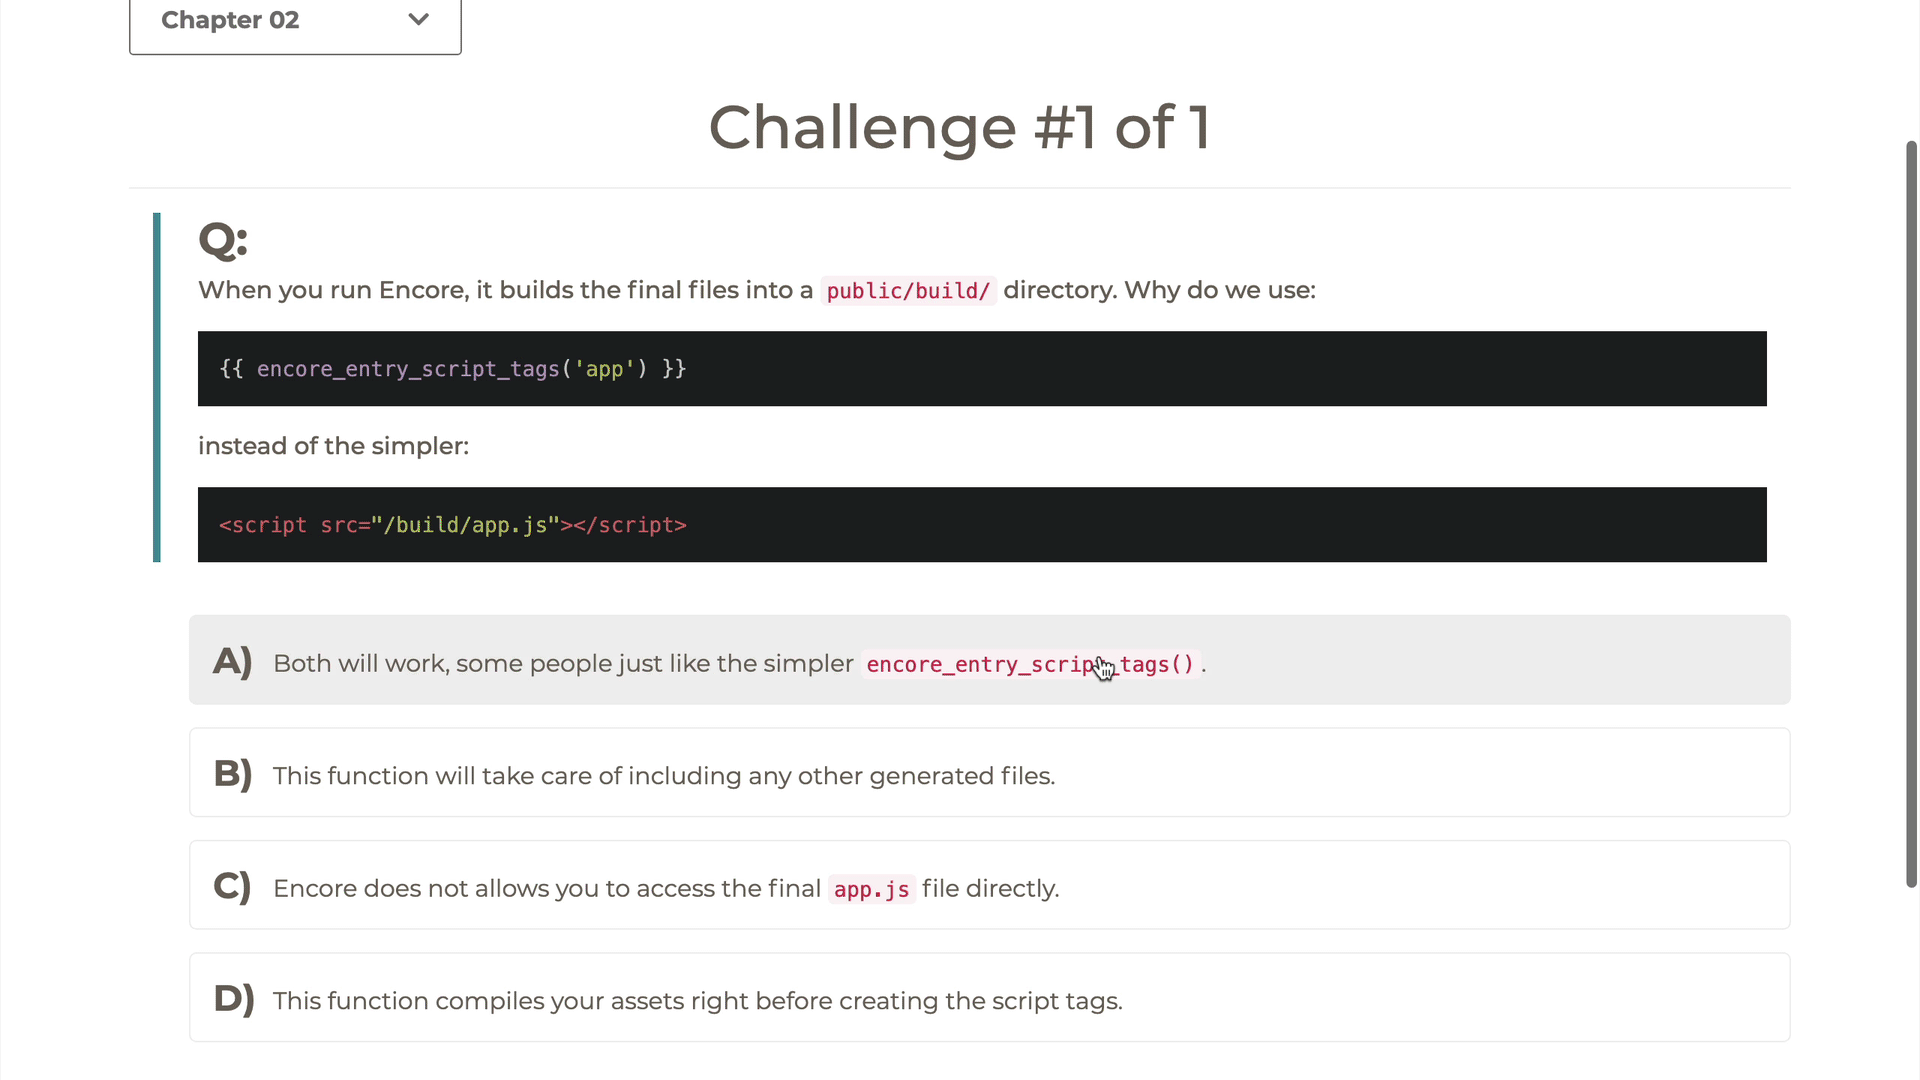Click the page's vertical scrollbar thumb

[1911, 514]
